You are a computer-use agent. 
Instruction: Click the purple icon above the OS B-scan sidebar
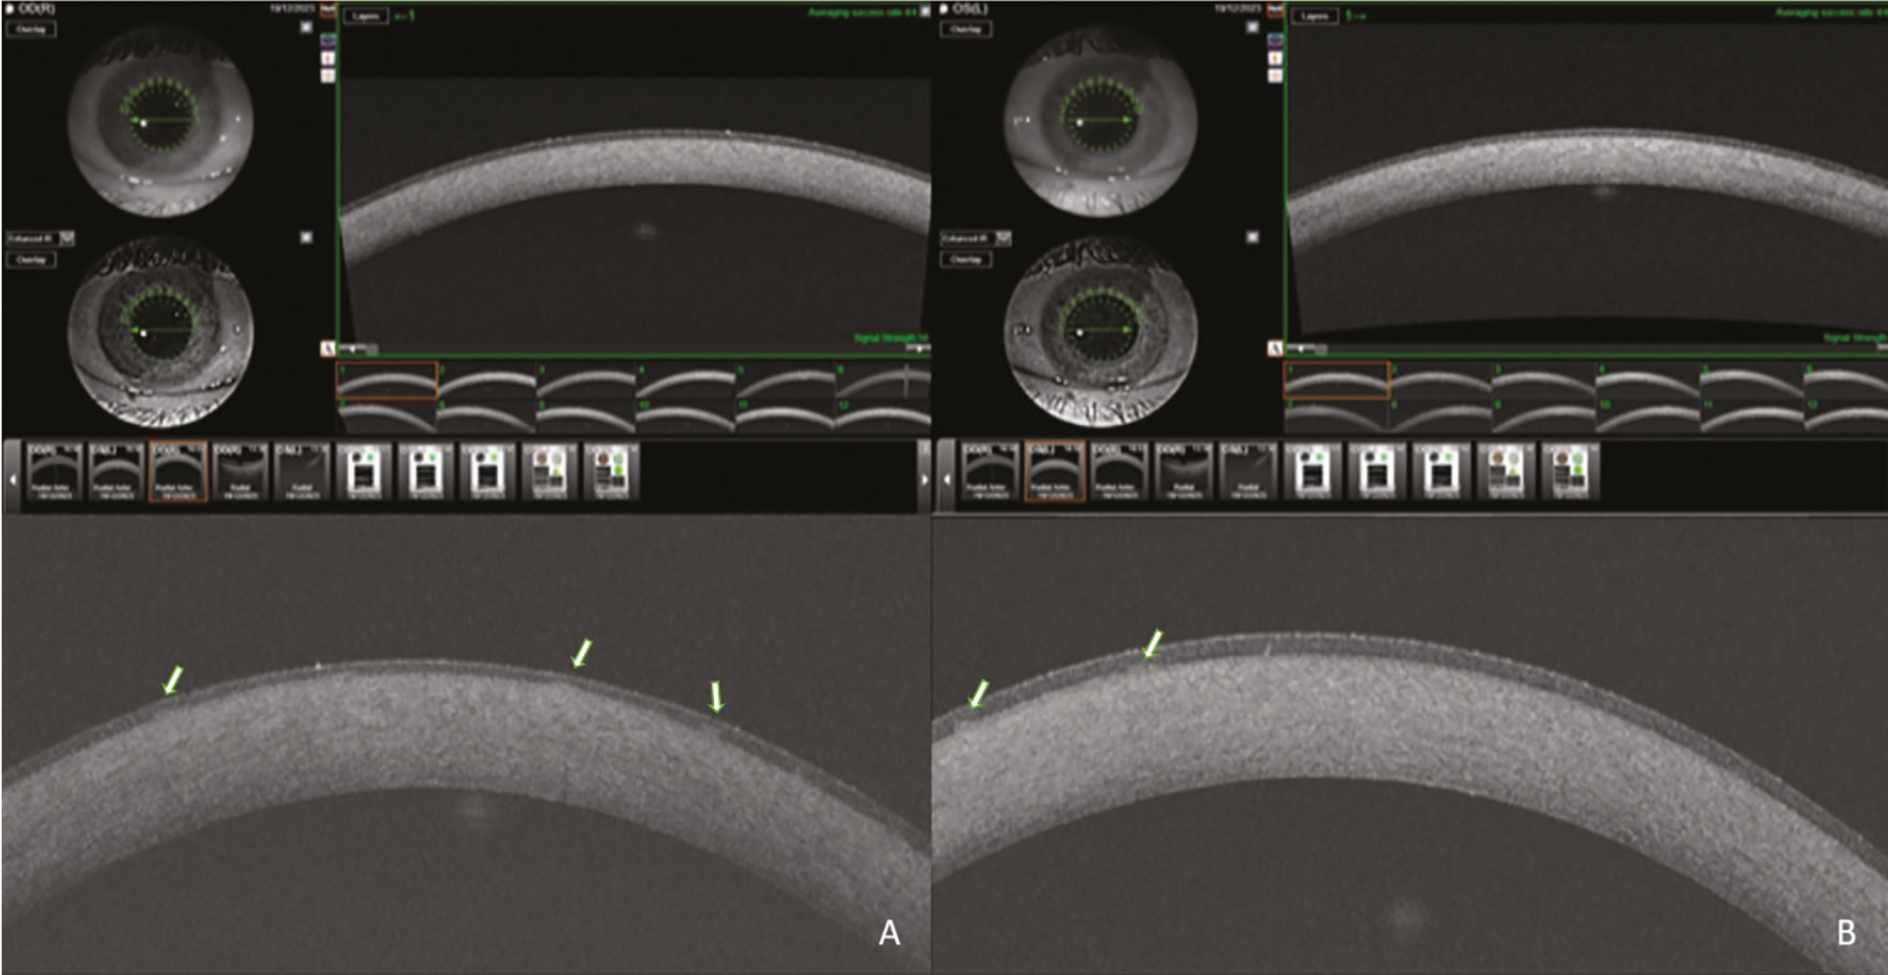click(x=1275, y=40)
